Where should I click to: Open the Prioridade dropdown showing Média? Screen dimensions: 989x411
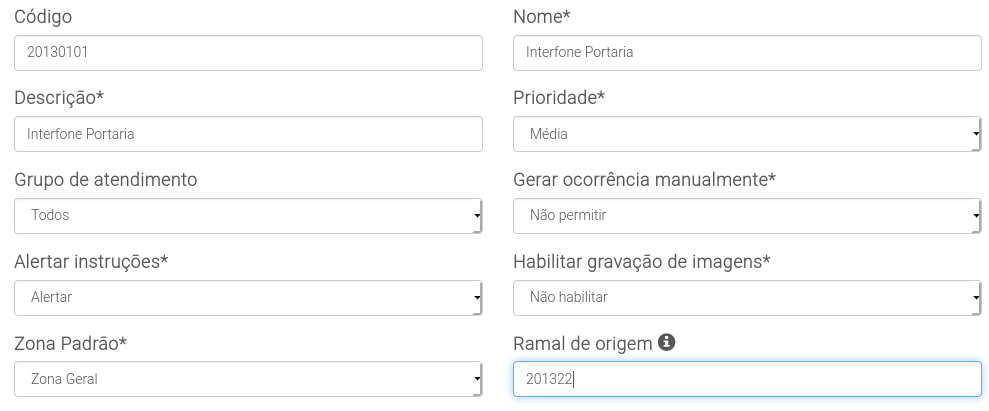[x=747, y=134]
